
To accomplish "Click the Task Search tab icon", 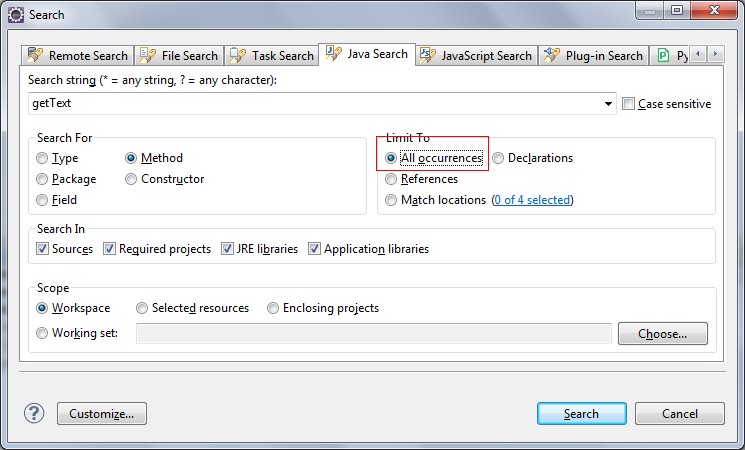I will point(238,56).
